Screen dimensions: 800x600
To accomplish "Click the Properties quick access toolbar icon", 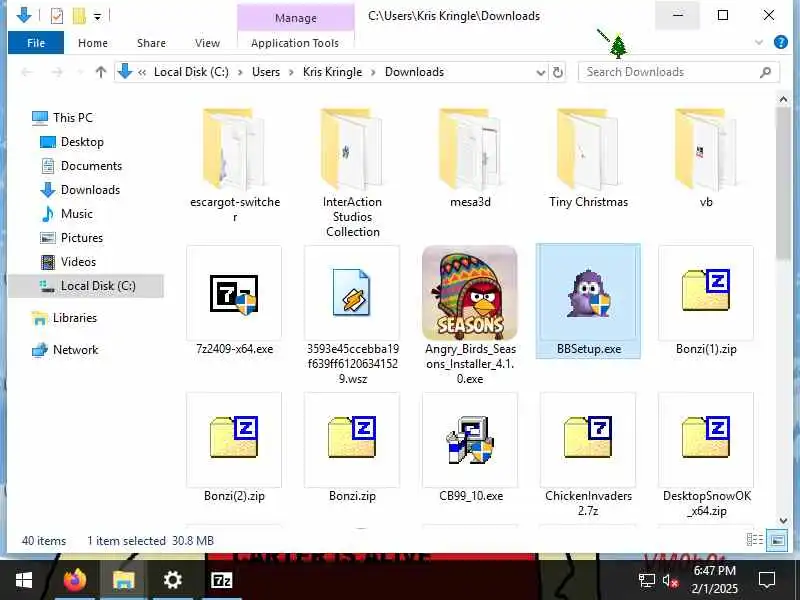I will pos(57,16).
